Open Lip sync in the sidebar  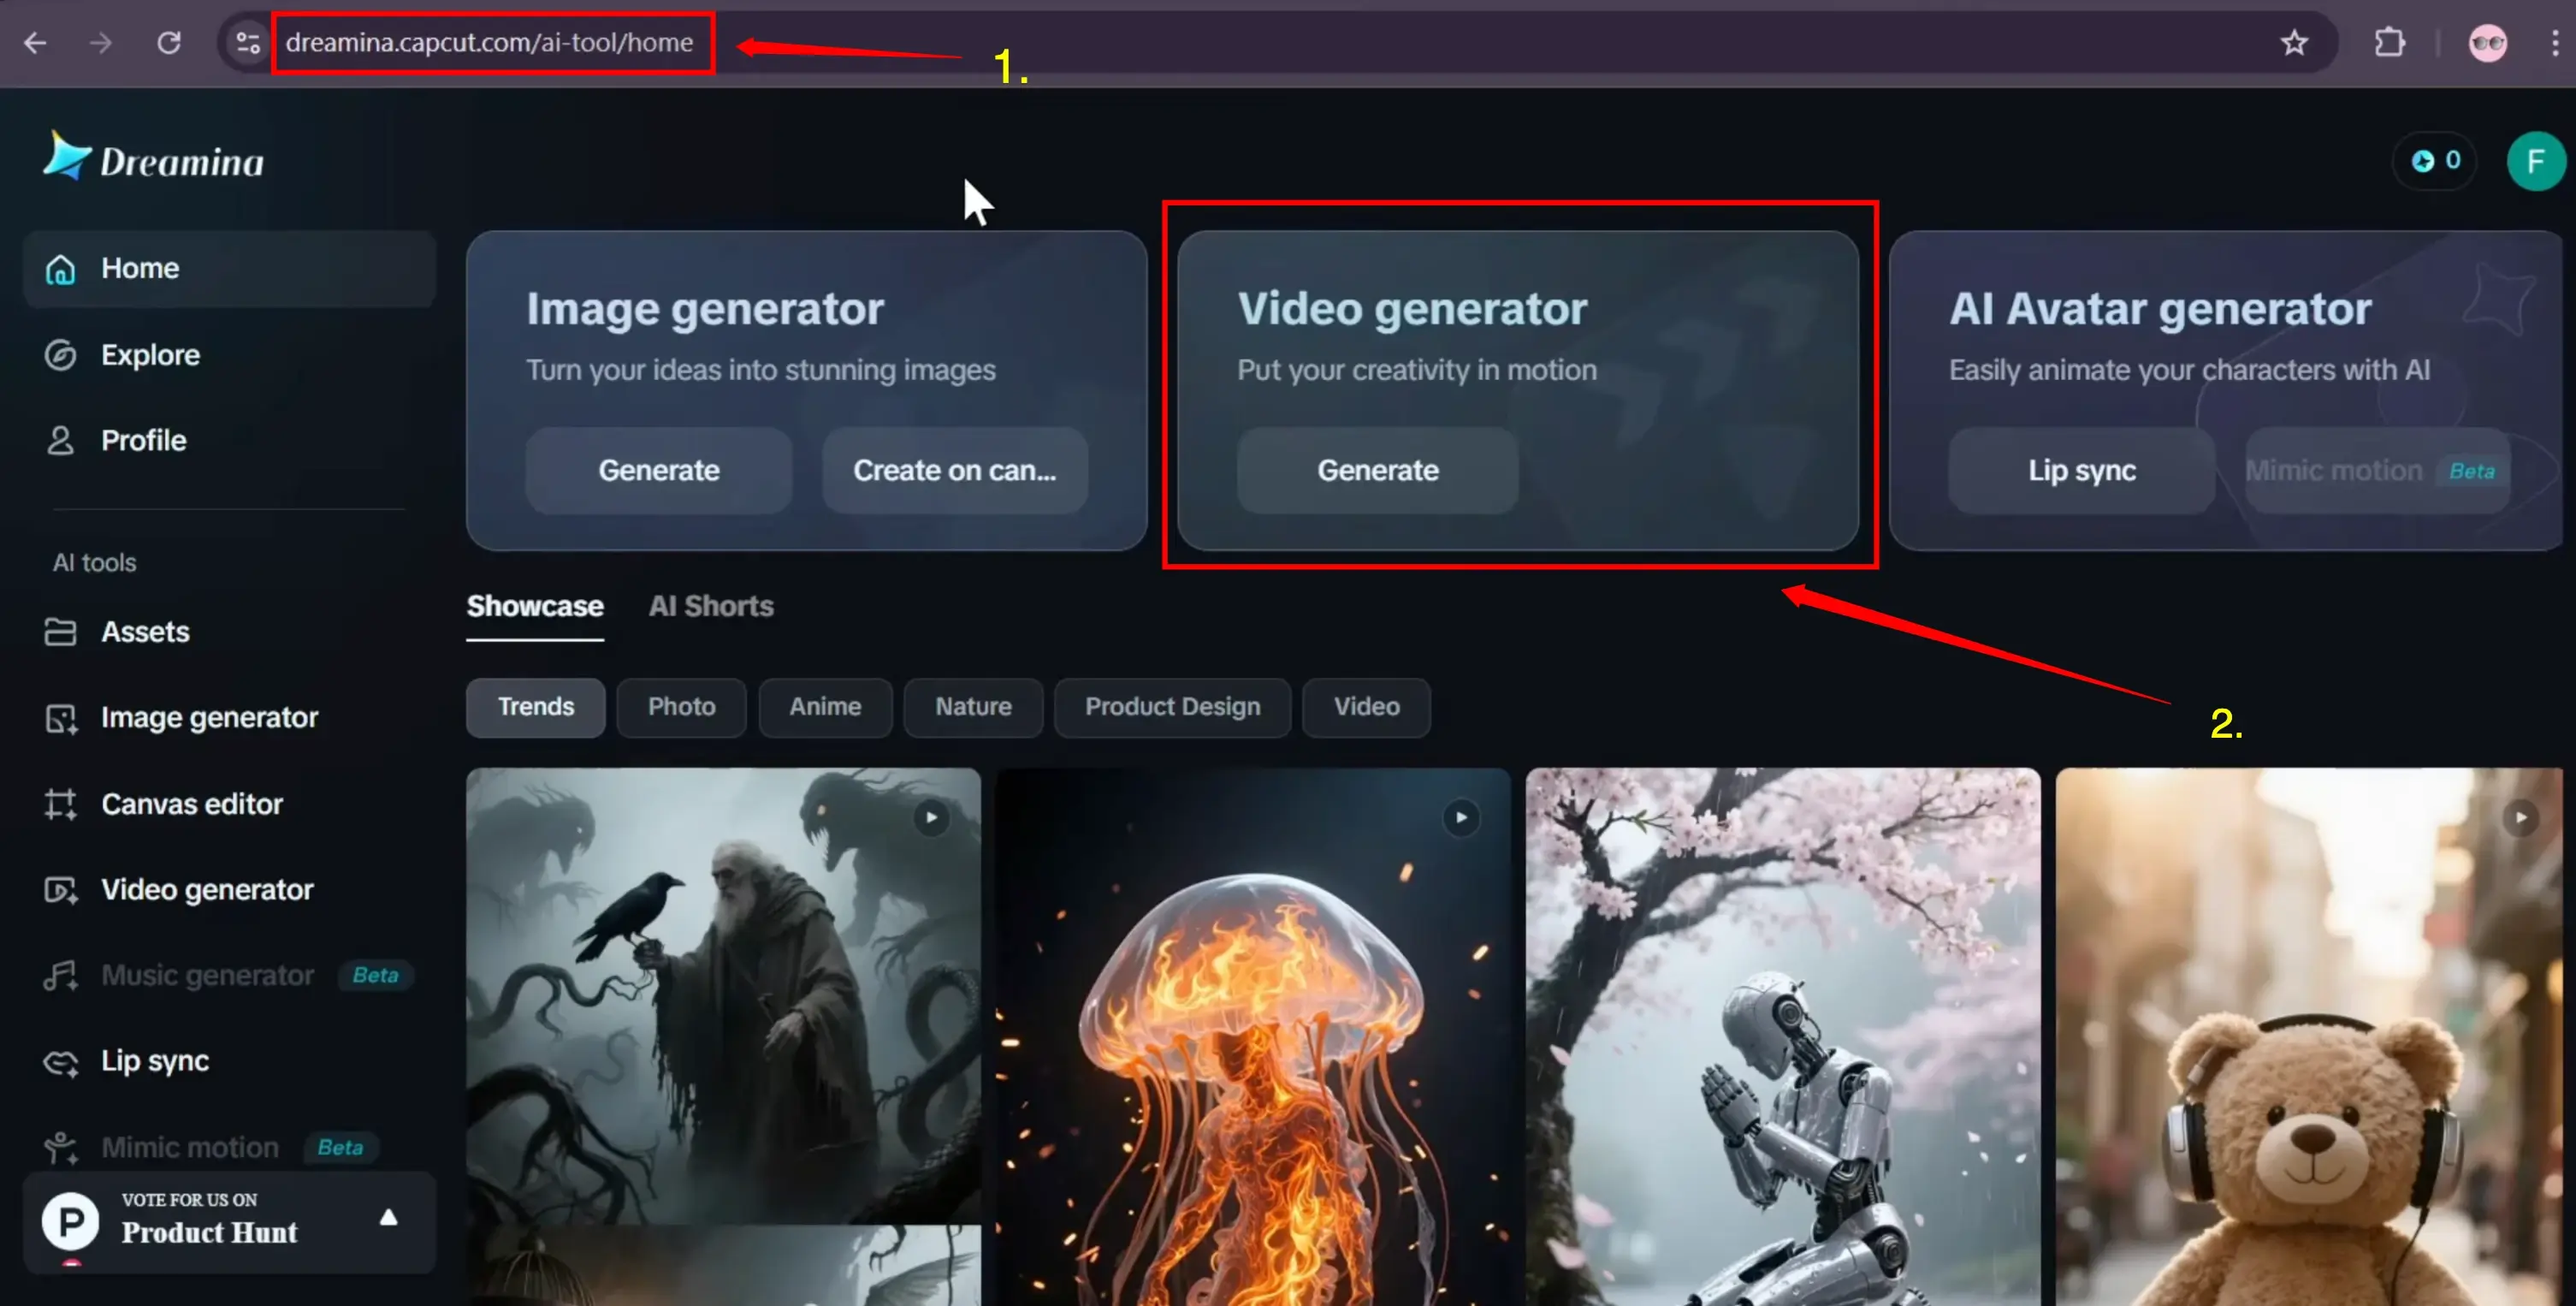pos(230,1061)
